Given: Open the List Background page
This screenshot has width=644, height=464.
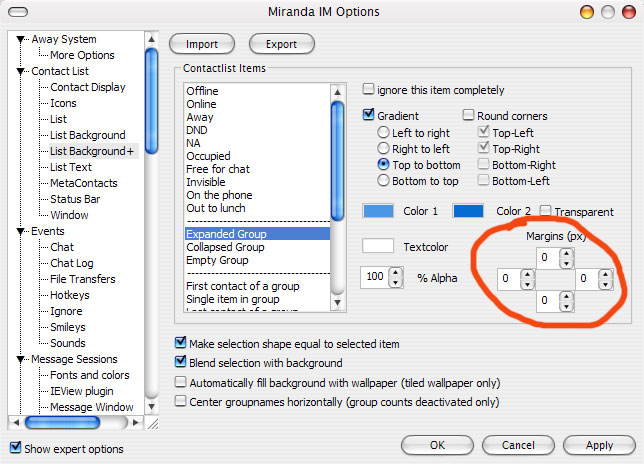Looking at the screenshot, I should pos(87,135).
